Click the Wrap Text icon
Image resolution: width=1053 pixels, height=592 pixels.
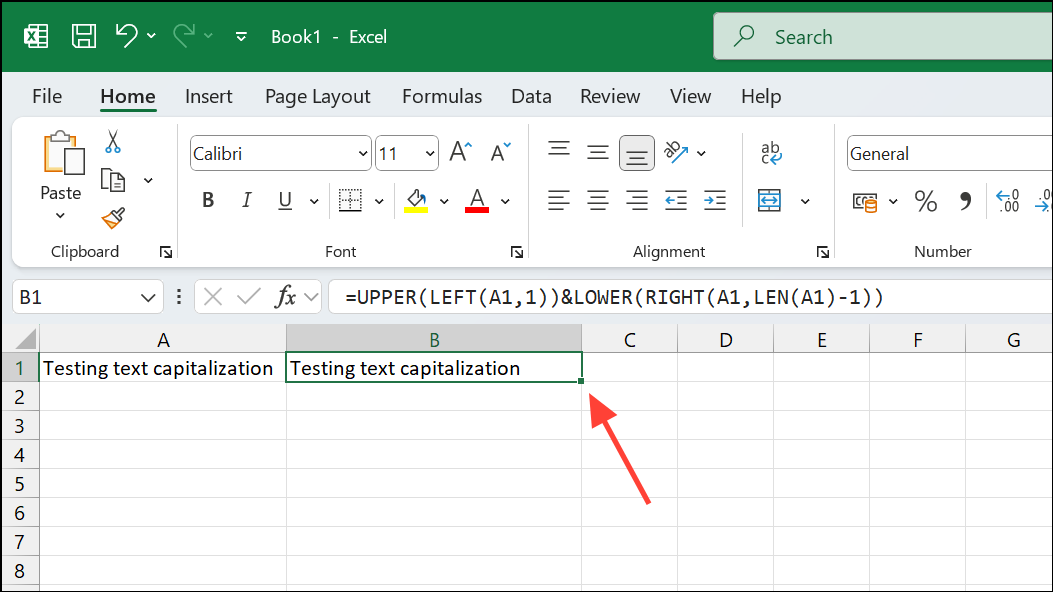click(x=770, y=152)
